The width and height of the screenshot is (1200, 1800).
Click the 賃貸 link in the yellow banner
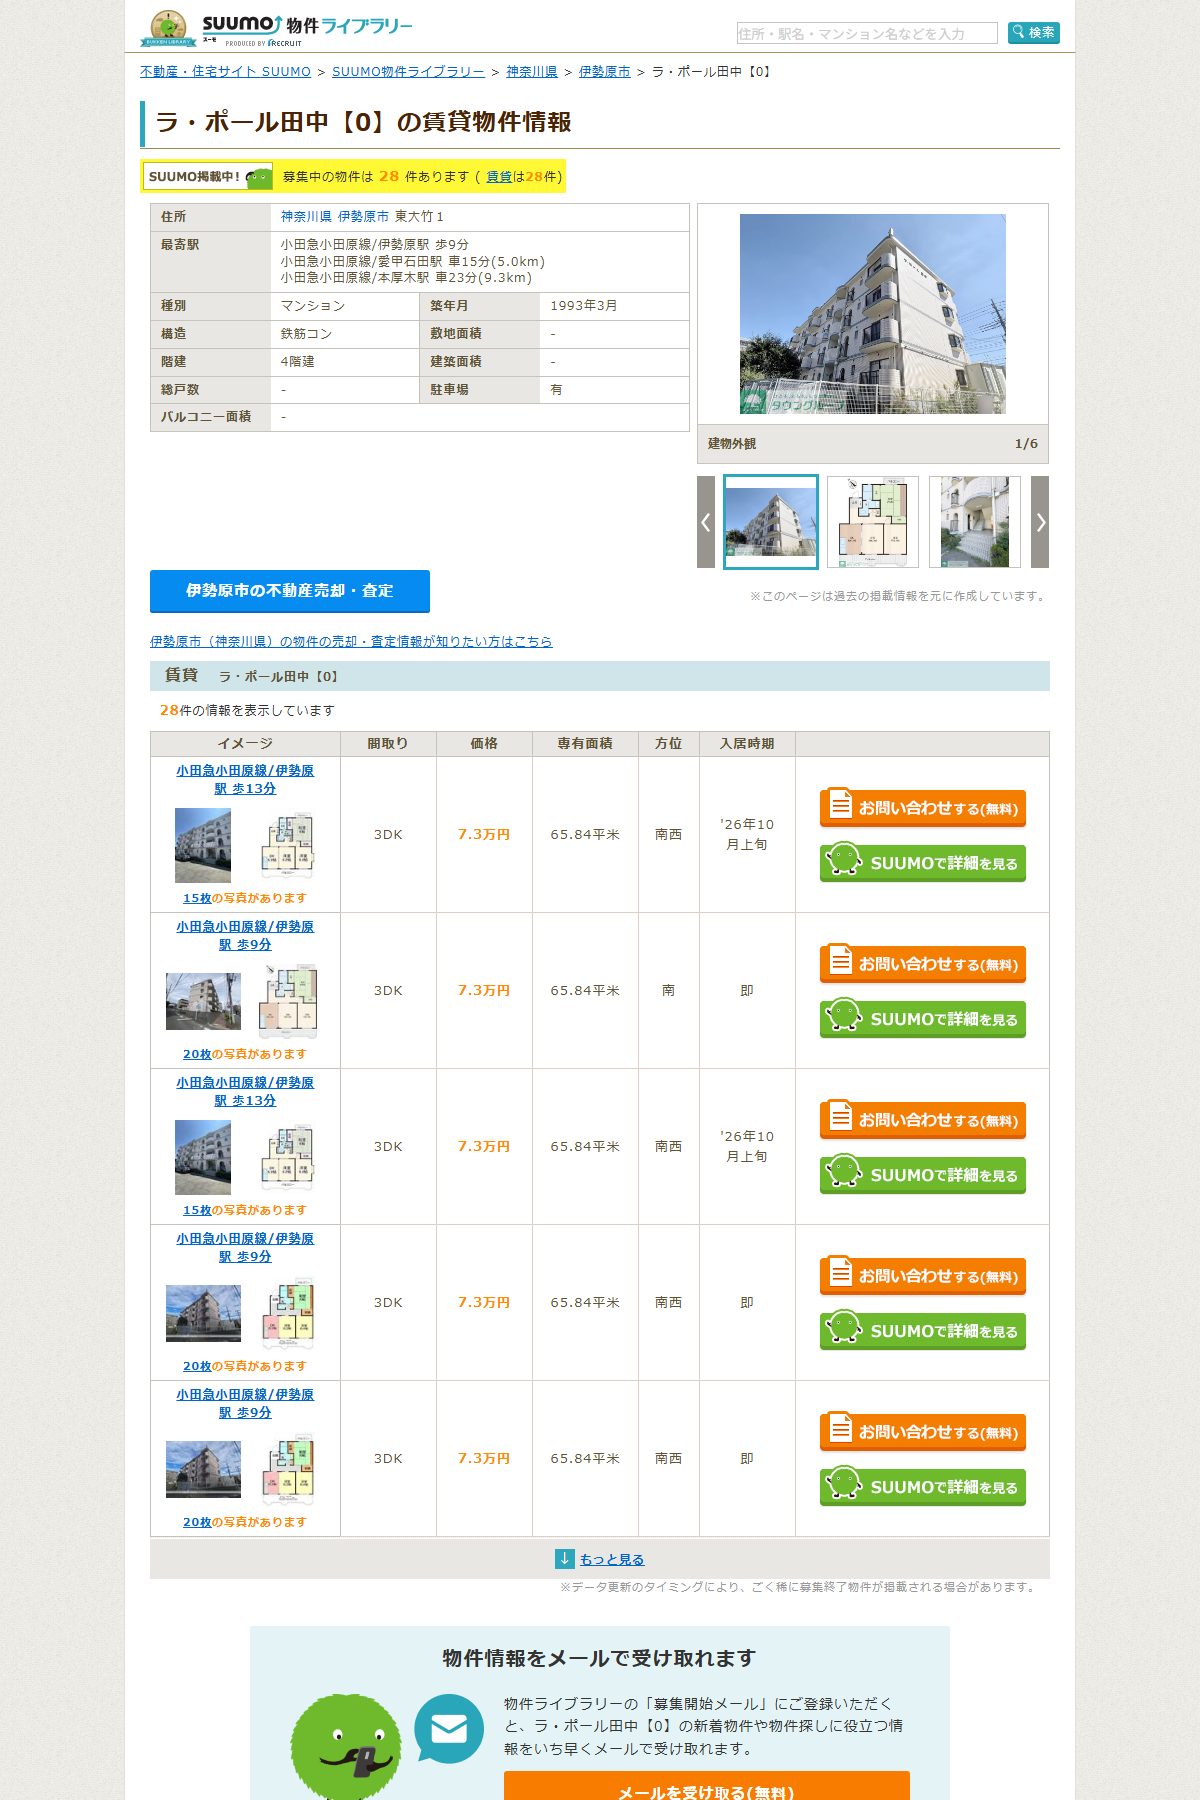tap(499, 177)
